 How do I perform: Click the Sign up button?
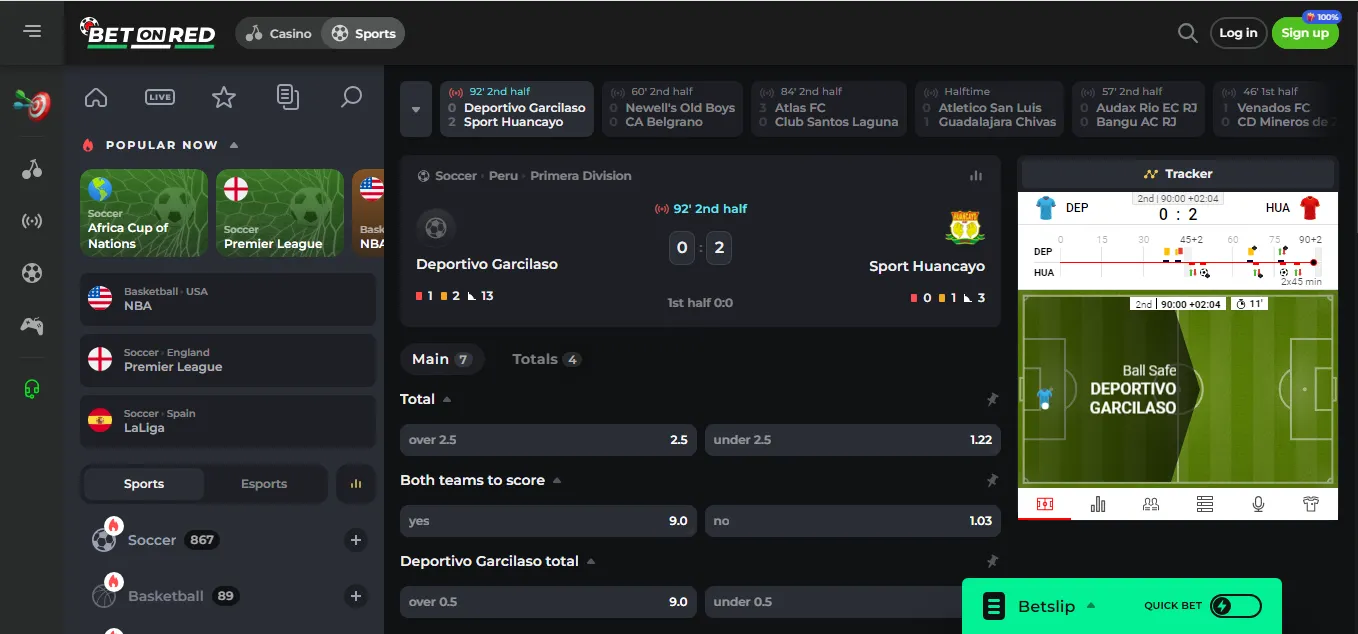pyautogui.click(x=1304, y=33)
